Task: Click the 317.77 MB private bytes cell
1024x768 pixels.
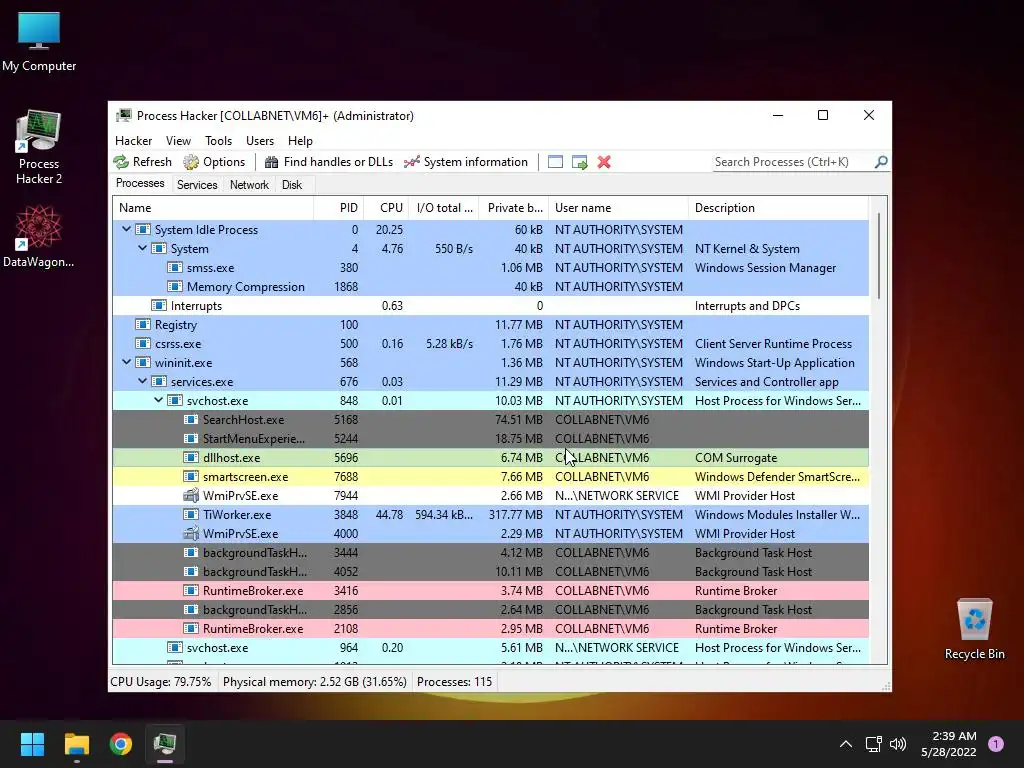Action: point(515,515)
